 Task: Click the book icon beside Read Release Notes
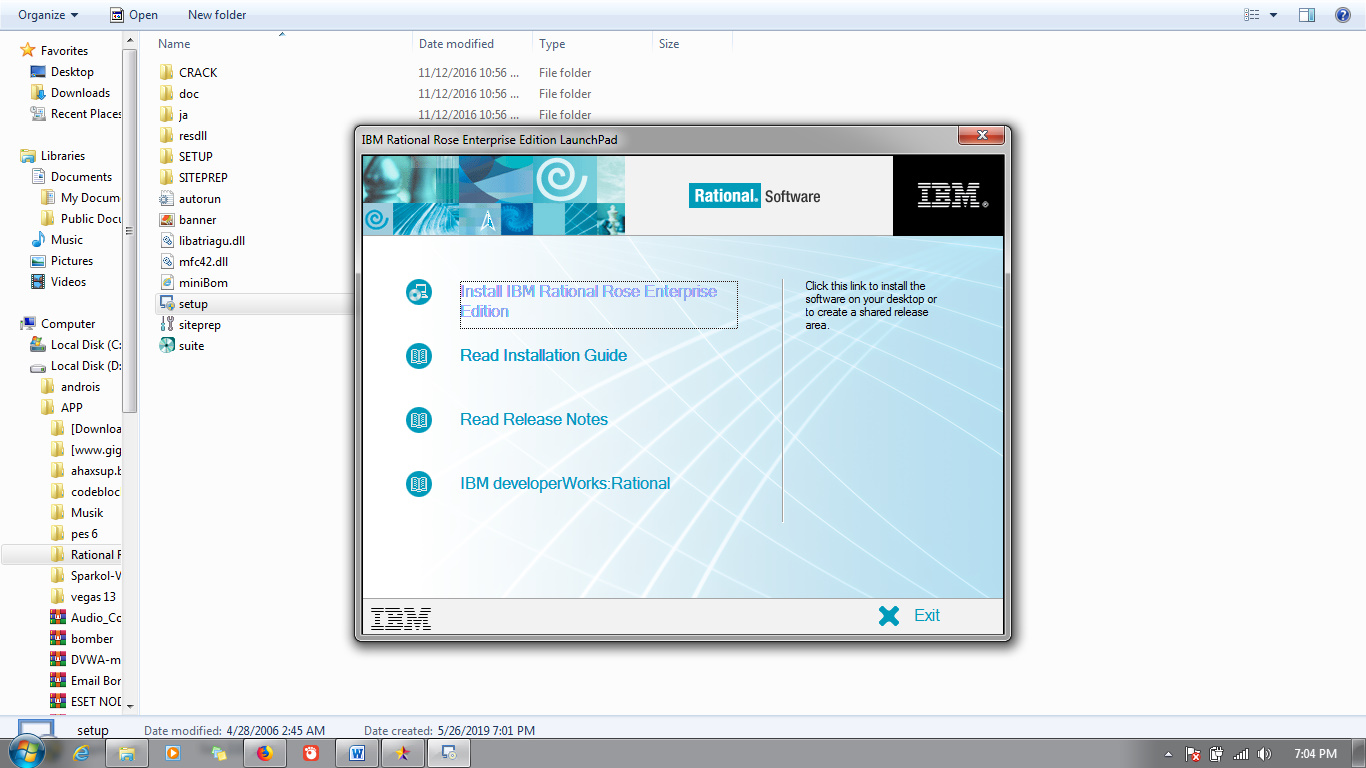click(x=419, y=420)
